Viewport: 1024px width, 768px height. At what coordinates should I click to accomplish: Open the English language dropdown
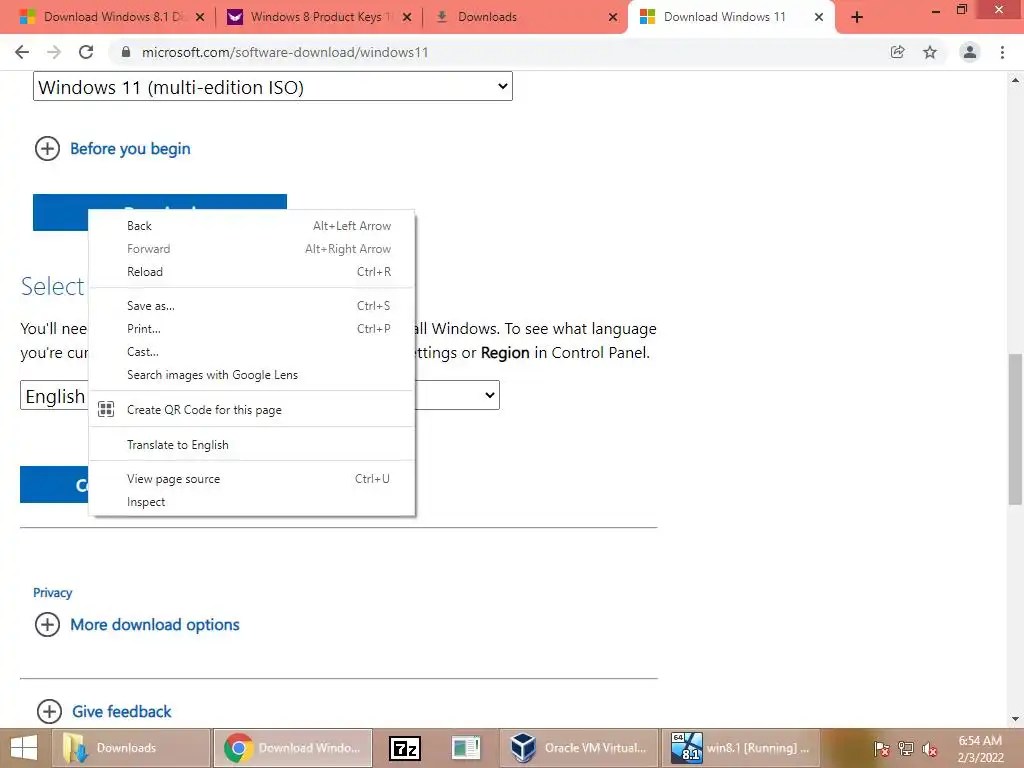click(259, 395)
